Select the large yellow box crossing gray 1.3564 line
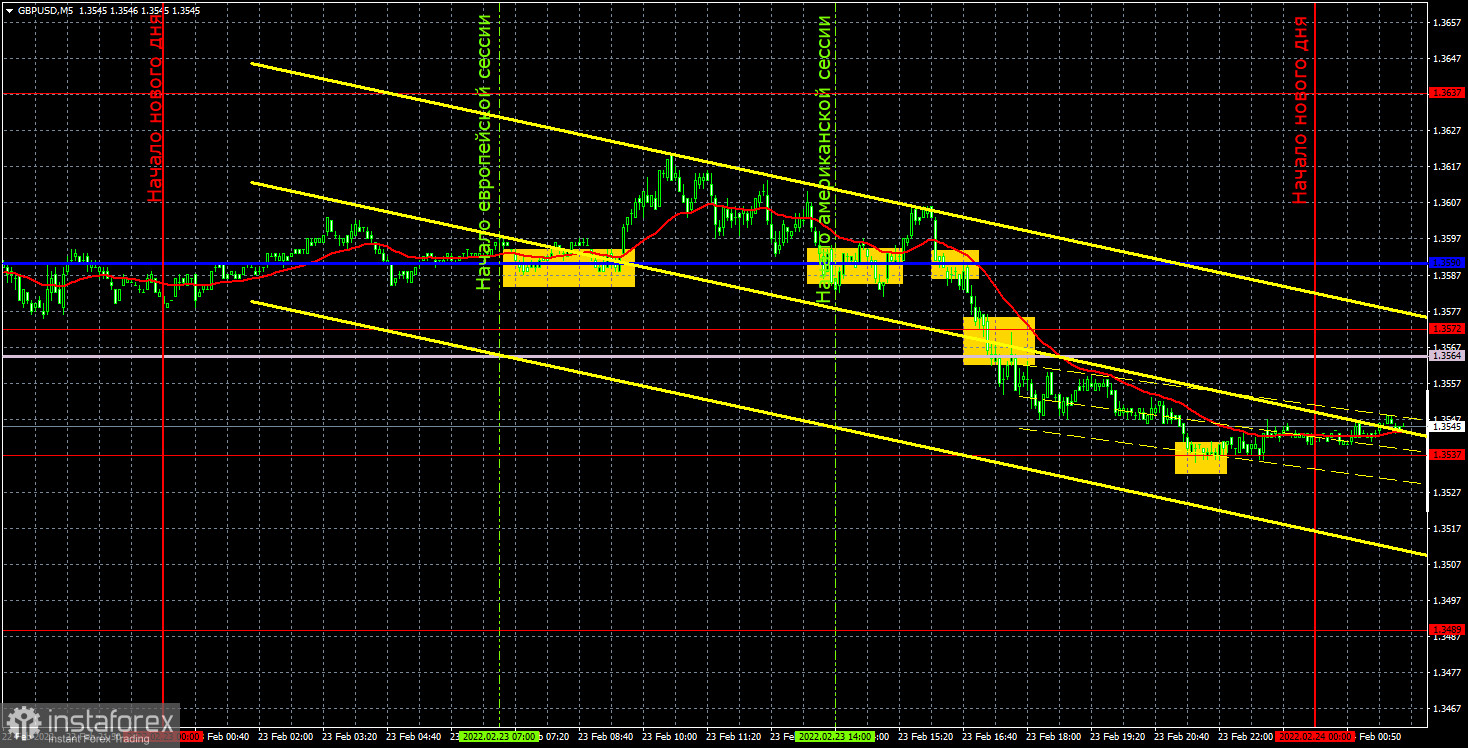This screenshot has width=1468, height=748. (x=998, y=341)
